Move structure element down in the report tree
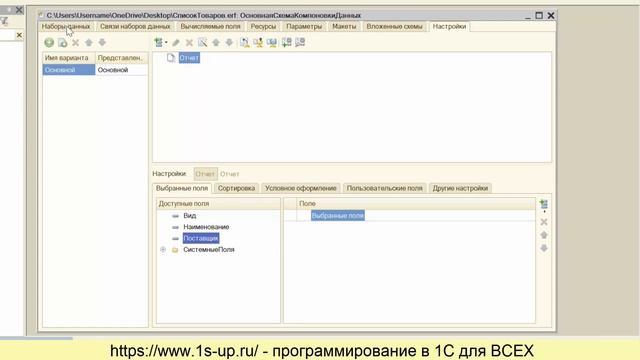 229,42
